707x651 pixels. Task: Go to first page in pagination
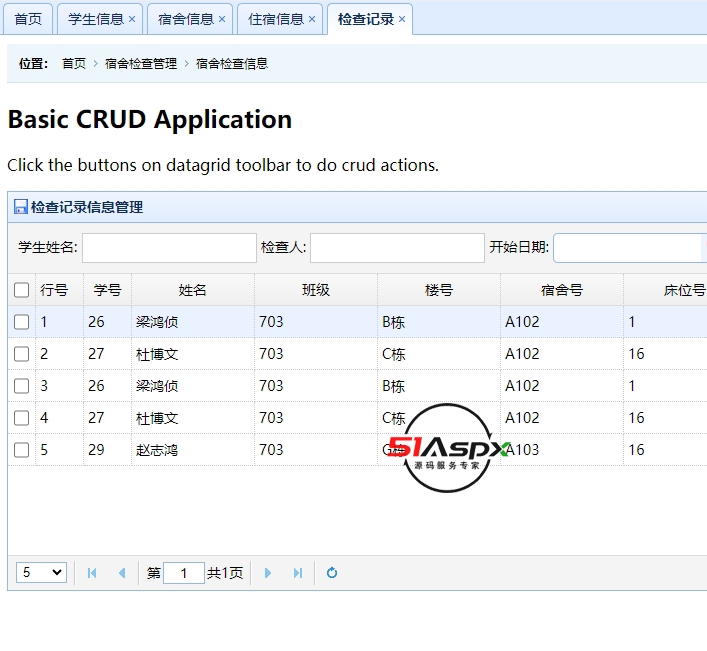click(x=92, y=573)
